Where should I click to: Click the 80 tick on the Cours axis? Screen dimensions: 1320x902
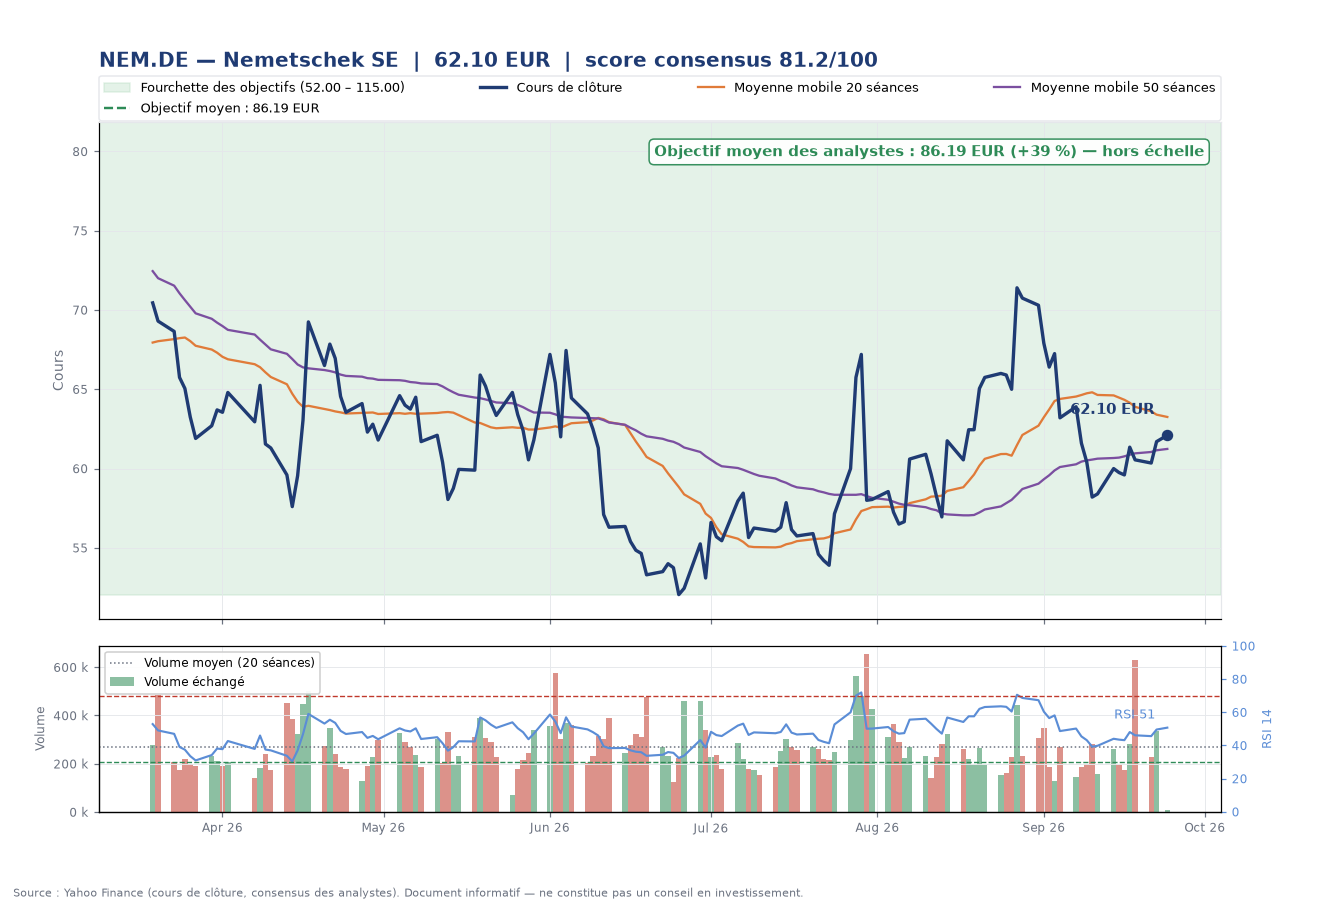[x=81, y=152]
